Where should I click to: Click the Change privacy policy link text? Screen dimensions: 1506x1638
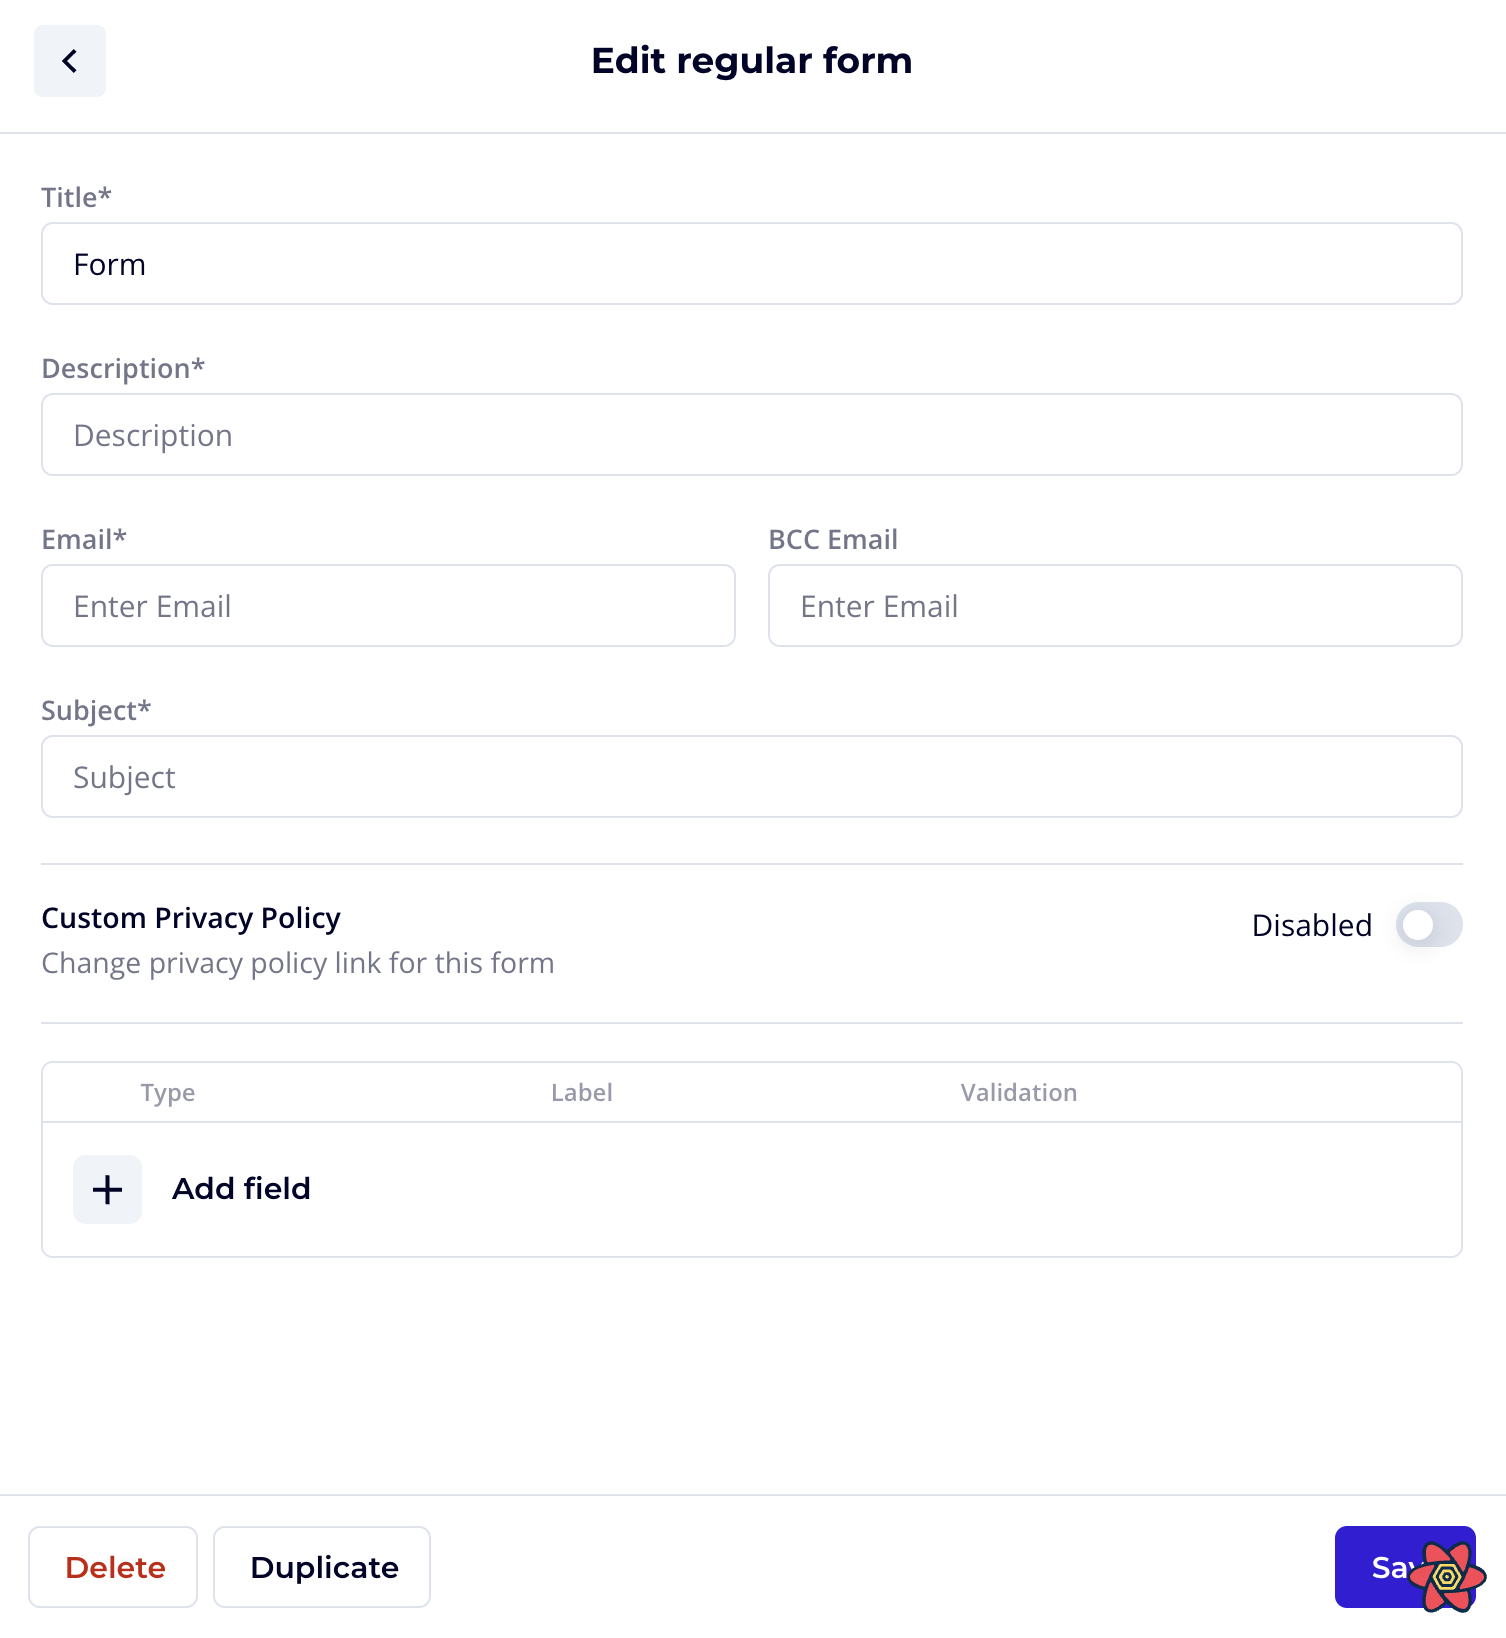(x=297, y=963)
